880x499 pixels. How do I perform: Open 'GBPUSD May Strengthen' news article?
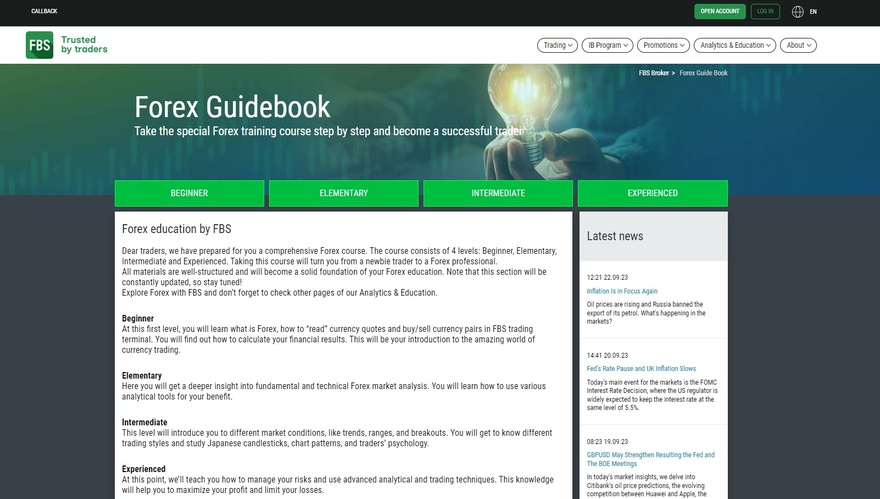click(x=650, y=459)
